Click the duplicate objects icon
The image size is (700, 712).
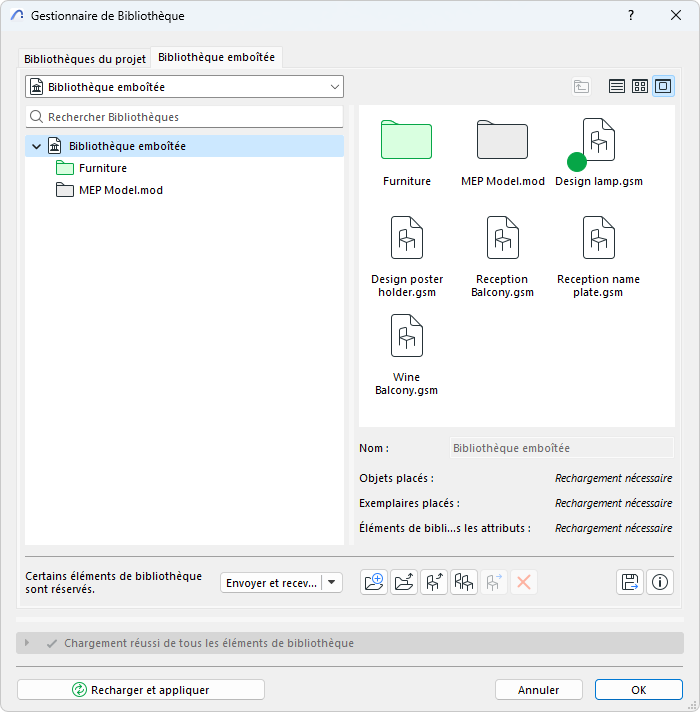click(x=463, y=582)
